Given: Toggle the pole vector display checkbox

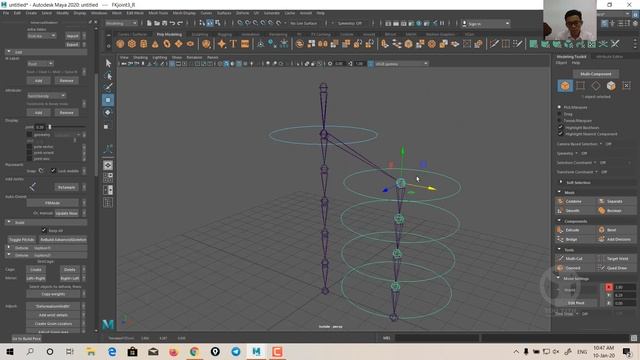Looking at the screenshot, I should click(x=29, y=147).
